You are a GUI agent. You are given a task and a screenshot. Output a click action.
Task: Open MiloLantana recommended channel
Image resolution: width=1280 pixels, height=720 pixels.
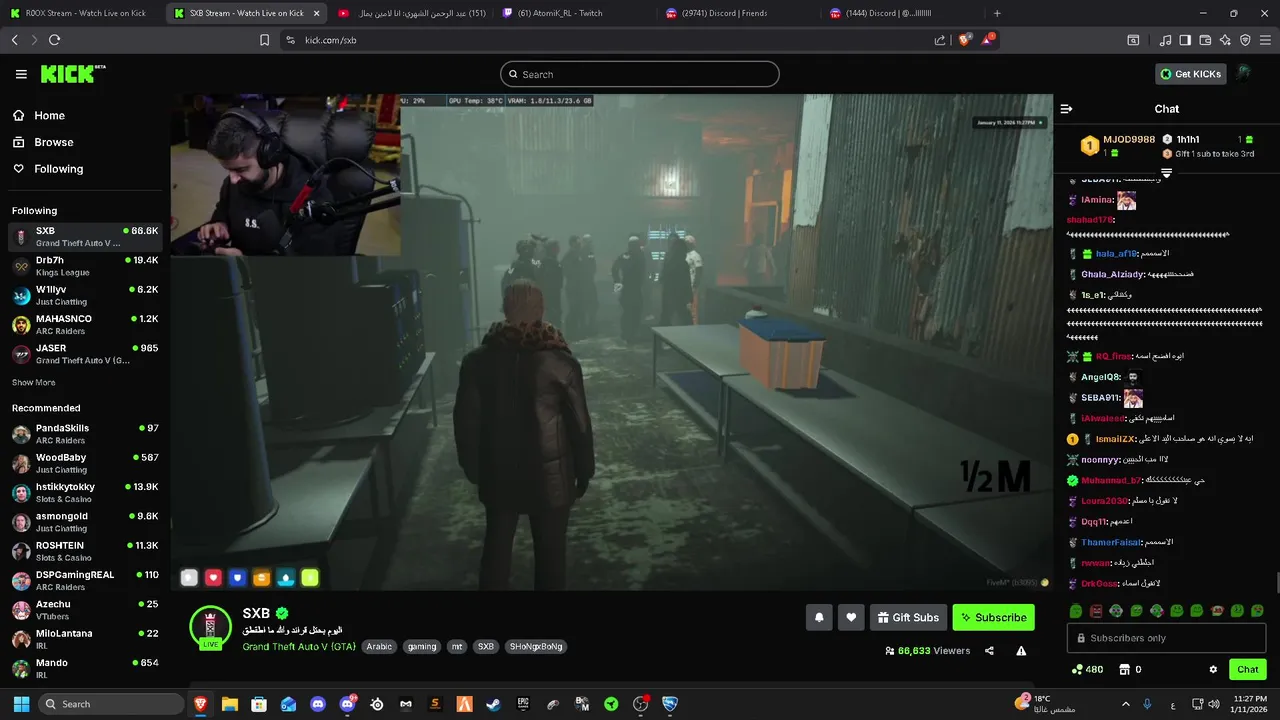[84, 639]
